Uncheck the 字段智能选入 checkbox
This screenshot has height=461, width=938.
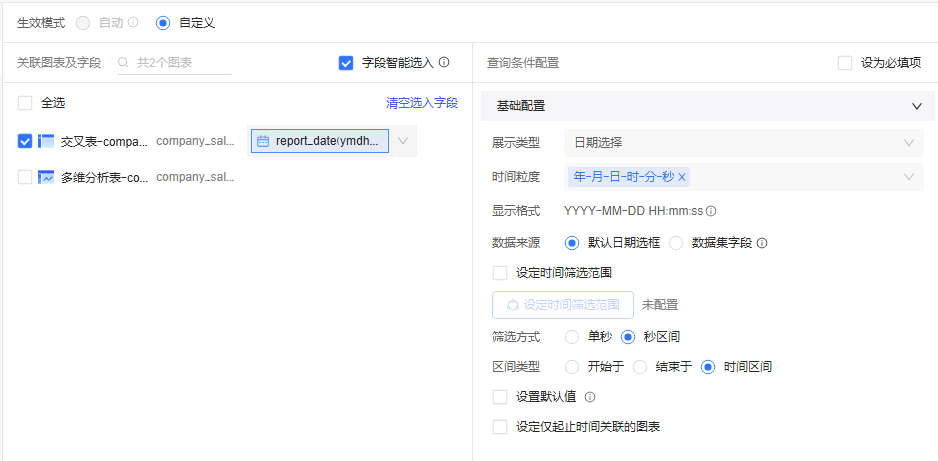point(346,63)
